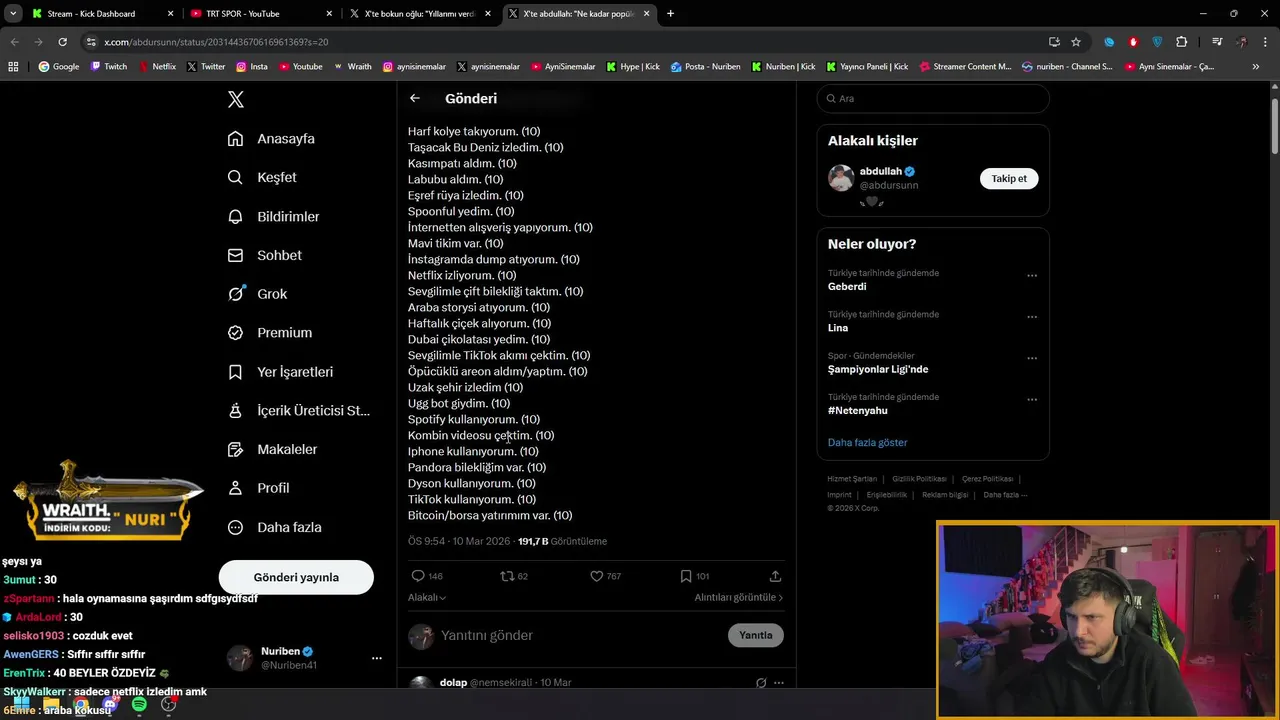Open Spotify from the taskbar
The image size is (1280, 720).
click(x=139, y=705)
